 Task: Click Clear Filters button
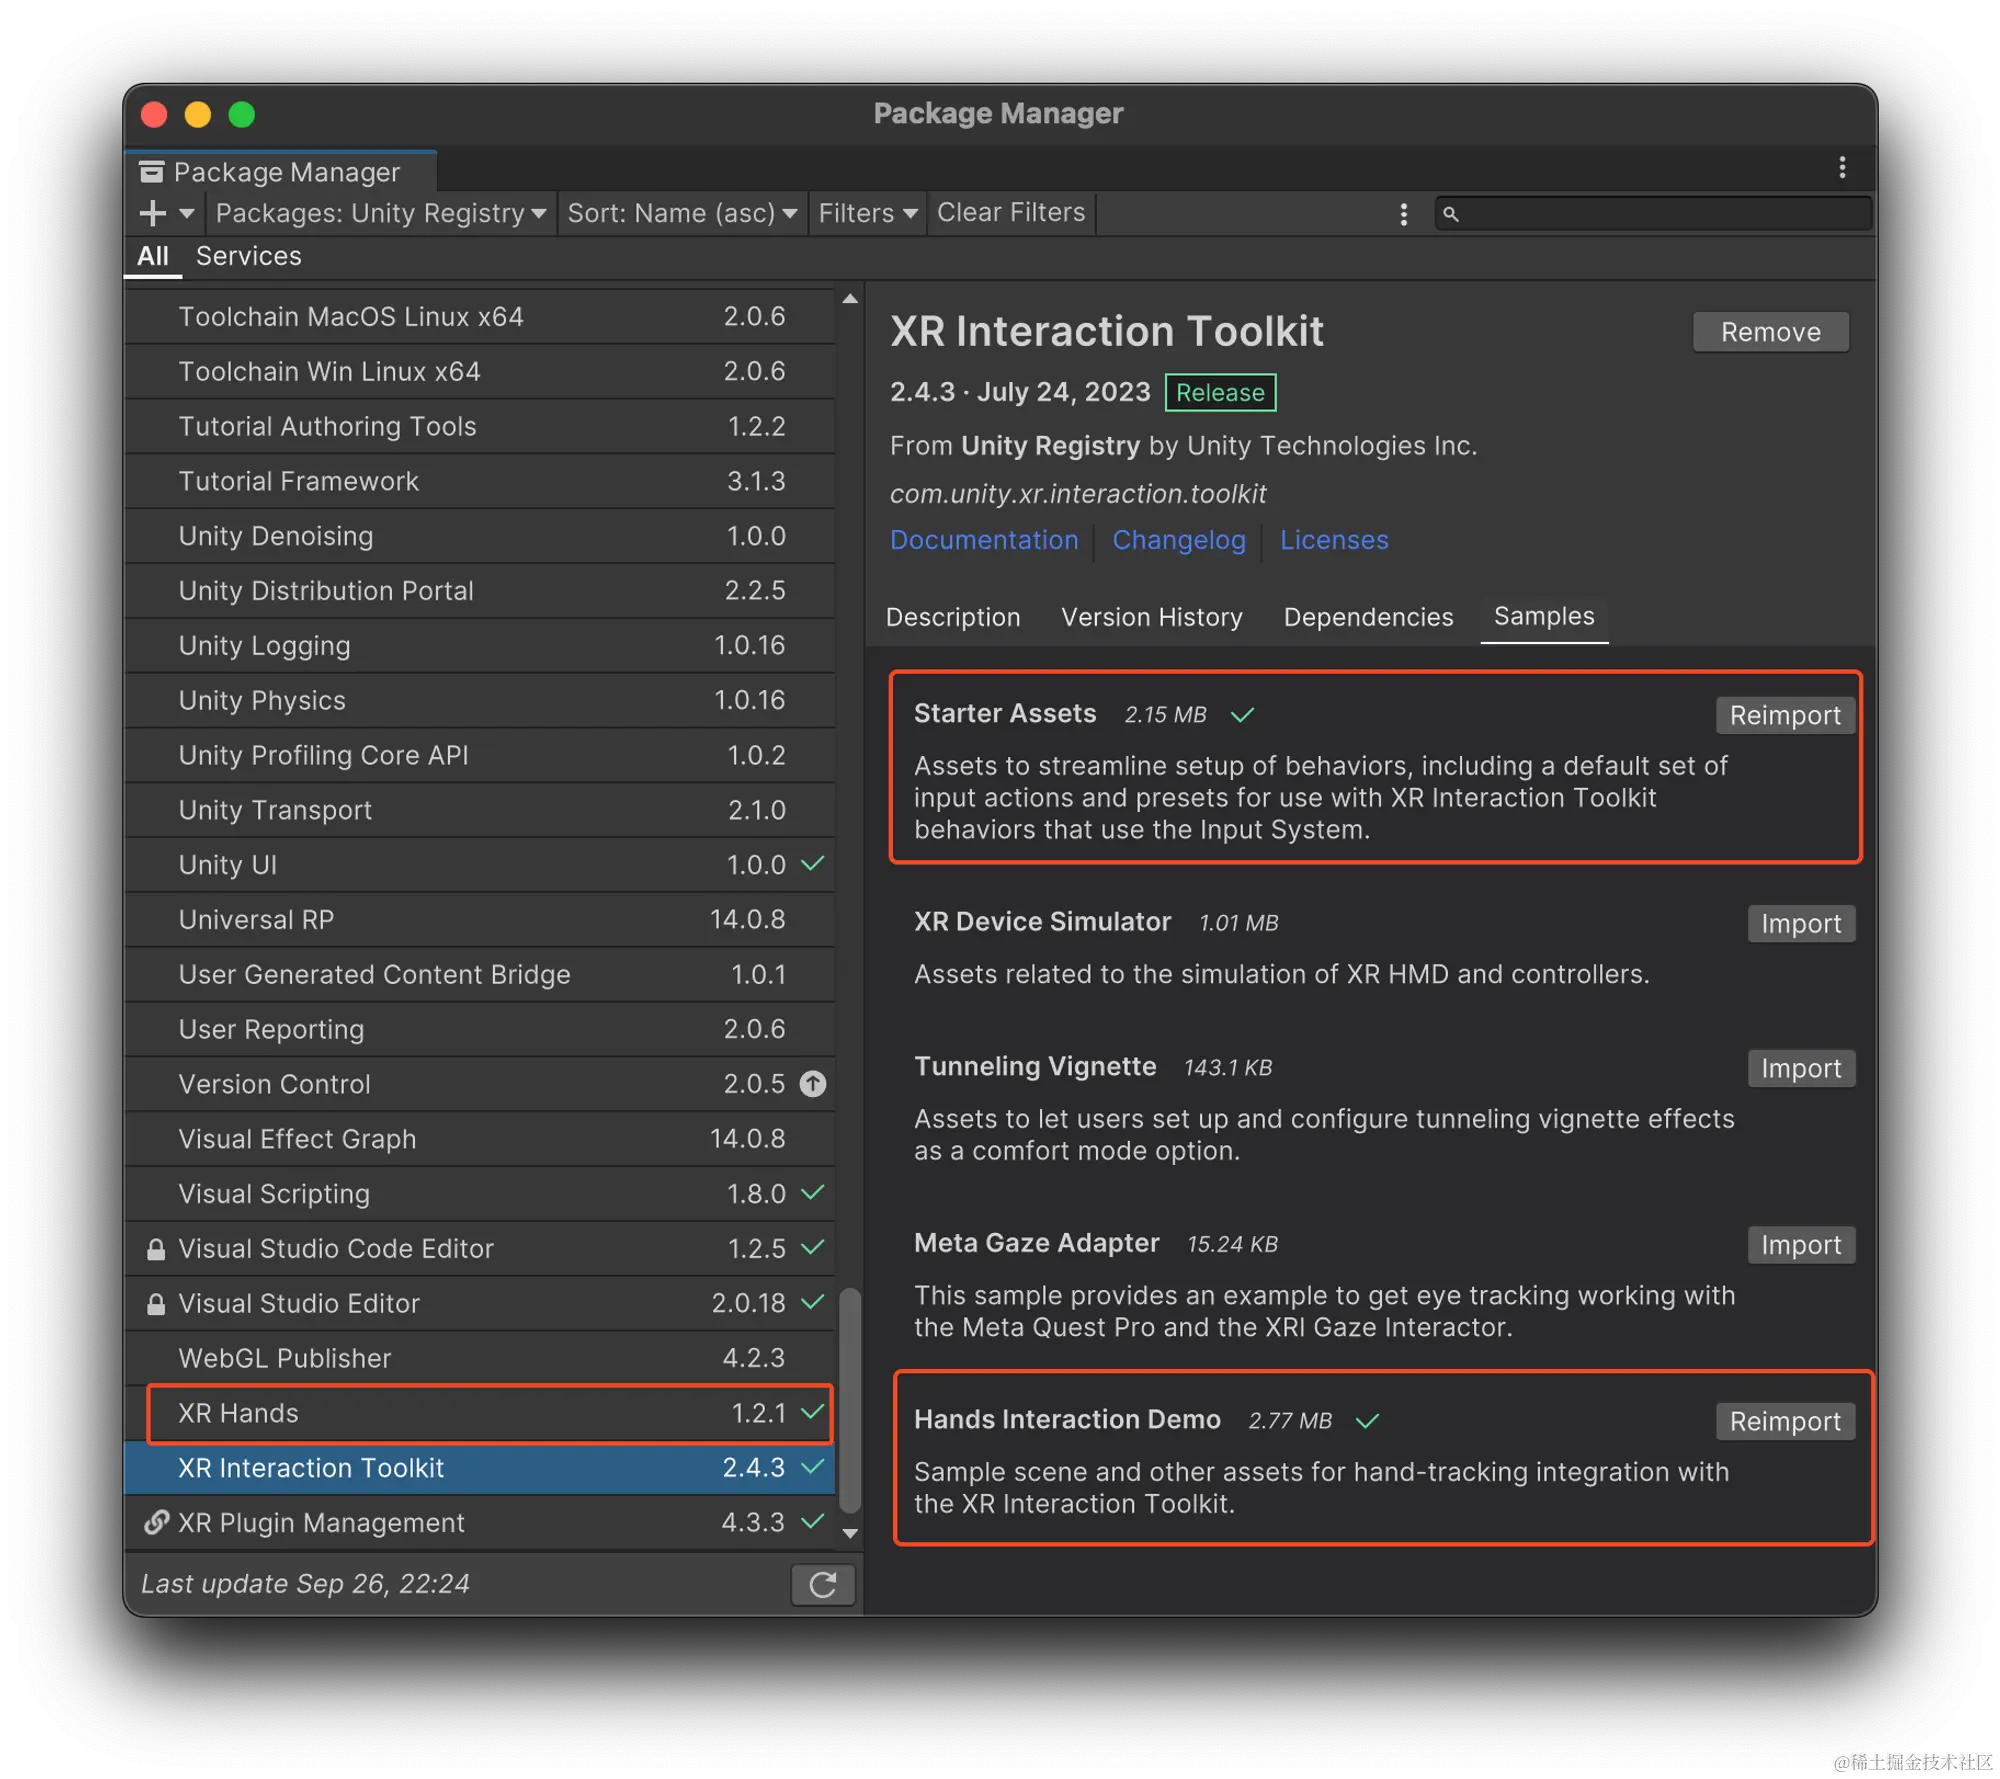pyautogui.click(x=1011, y=213)
